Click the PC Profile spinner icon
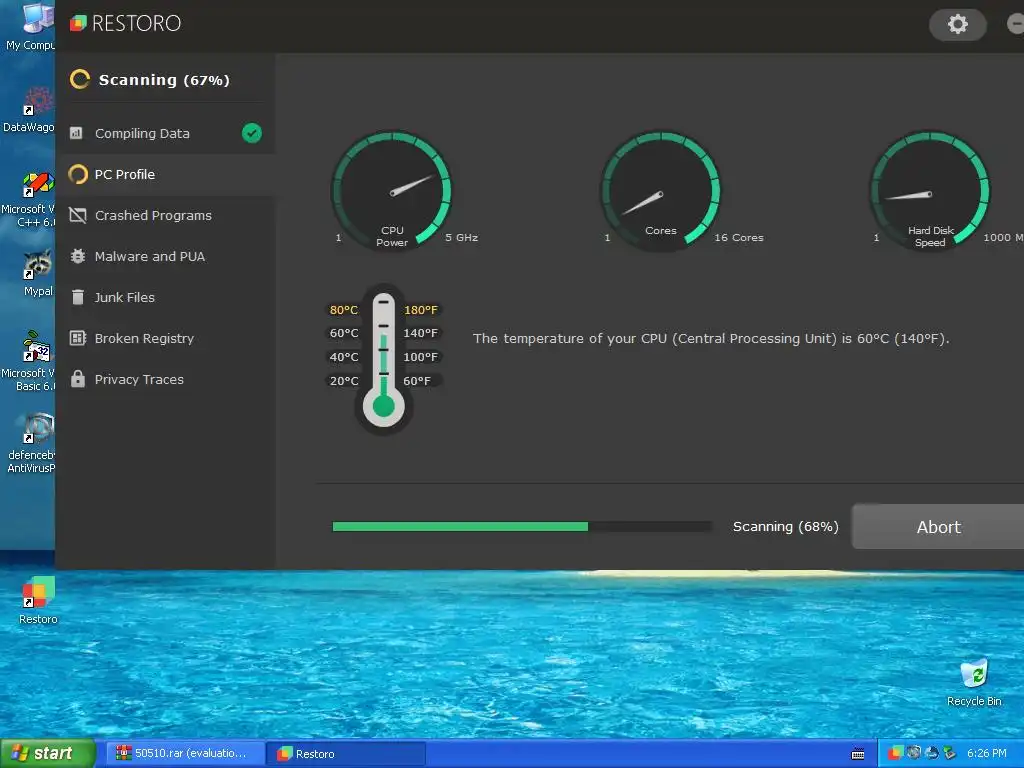This screenshot has width=1024, height=768. [x=78, y=174]
